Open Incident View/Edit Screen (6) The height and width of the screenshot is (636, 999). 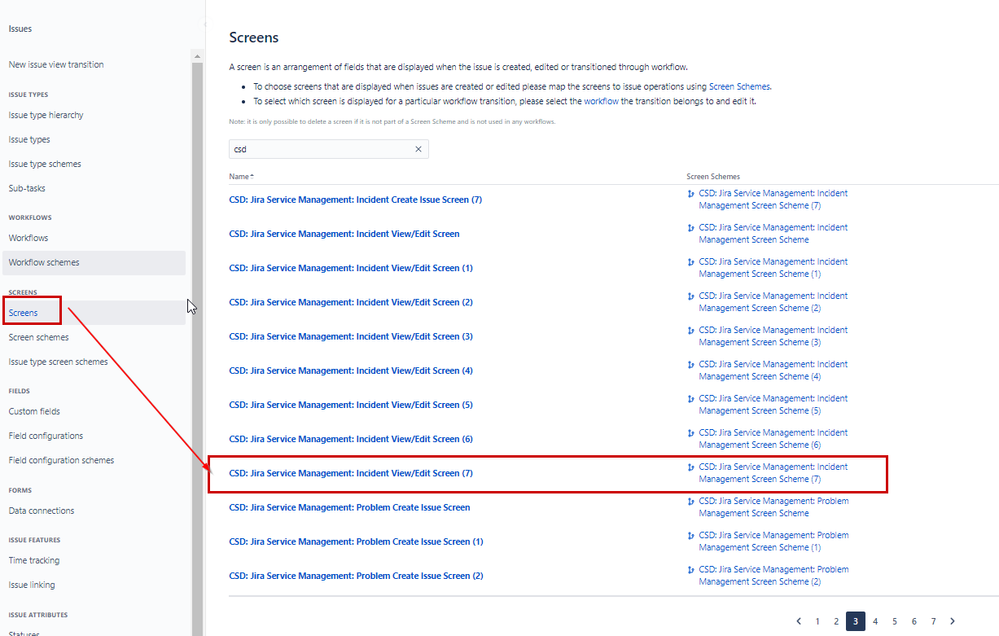351,439
